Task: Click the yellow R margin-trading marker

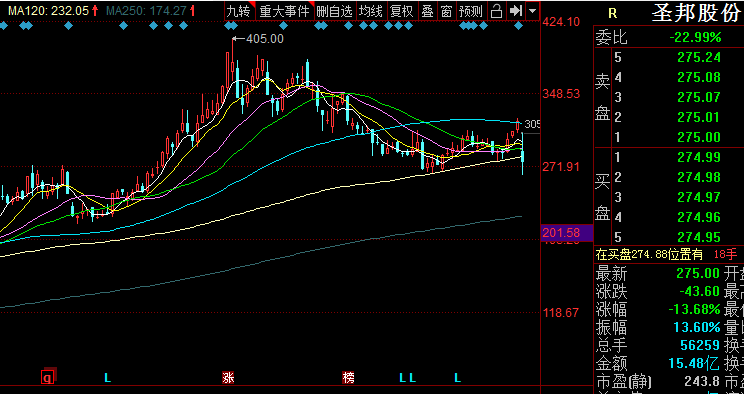Action: click(x=613, y=14)
